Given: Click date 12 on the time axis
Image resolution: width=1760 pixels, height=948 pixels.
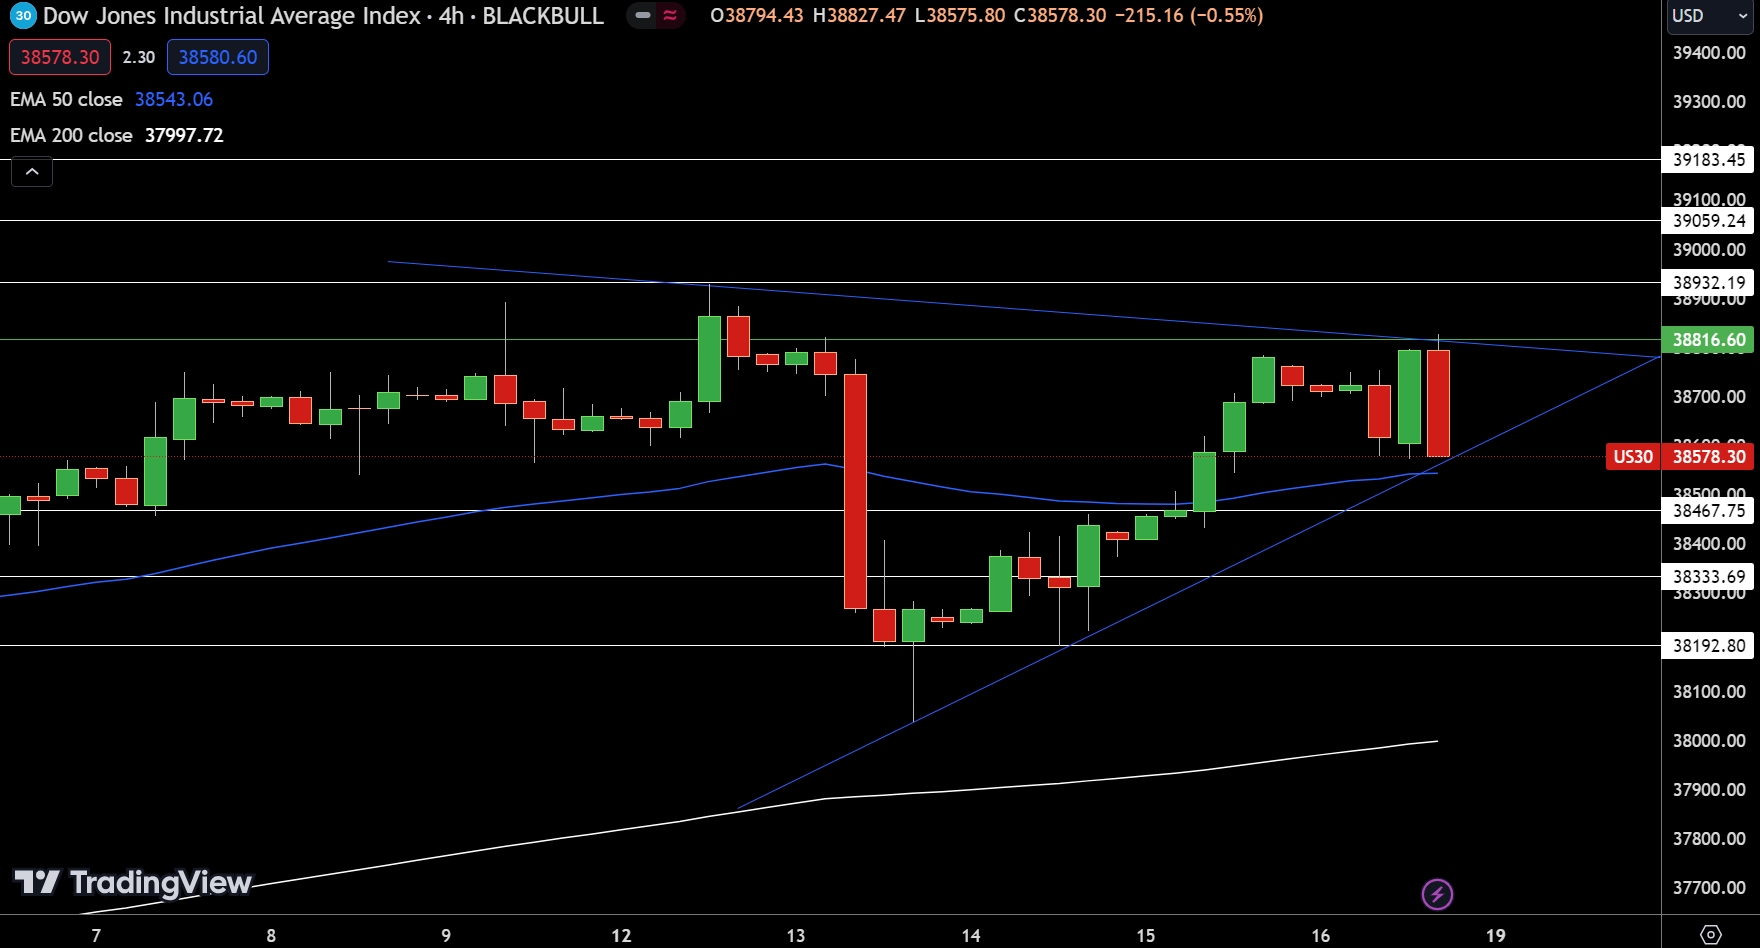Looking at the screenshot, I should (621, 936).
